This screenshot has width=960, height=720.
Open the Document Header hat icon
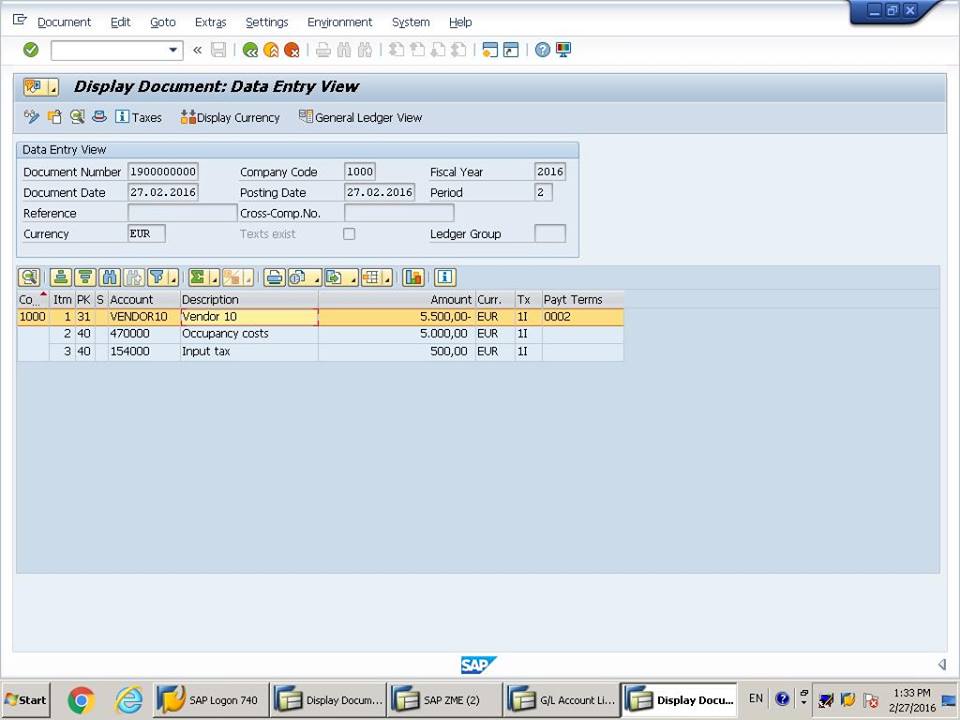coord(99,117)
